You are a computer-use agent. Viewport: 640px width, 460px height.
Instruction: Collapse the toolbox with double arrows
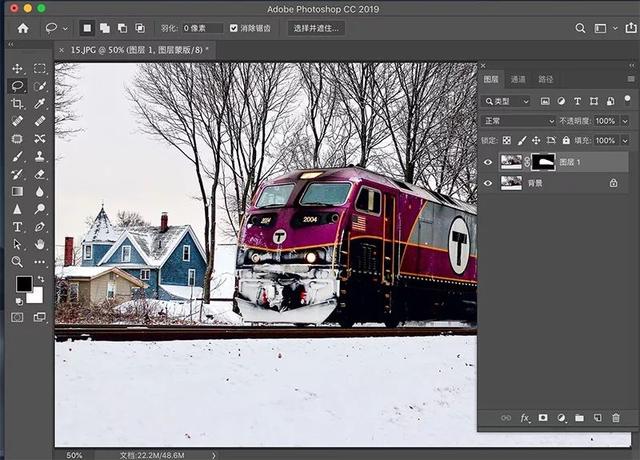[x=11, y=44]
